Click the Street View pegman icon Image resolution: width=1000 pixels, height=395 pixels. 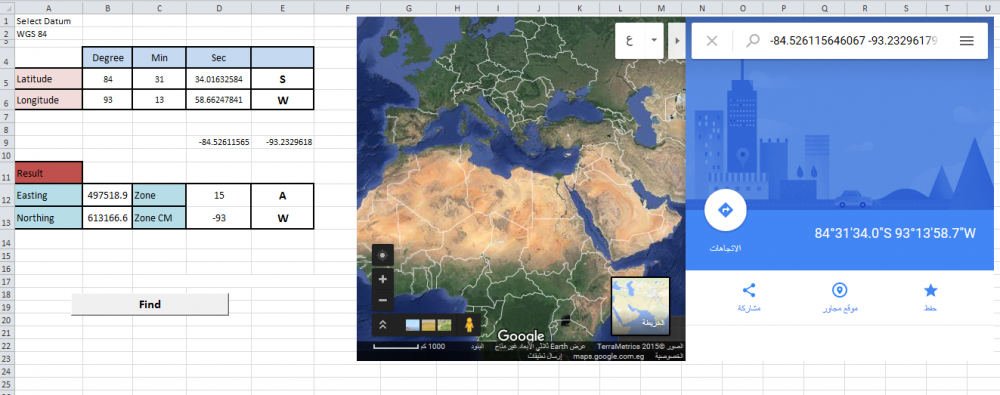pos(470,325)
